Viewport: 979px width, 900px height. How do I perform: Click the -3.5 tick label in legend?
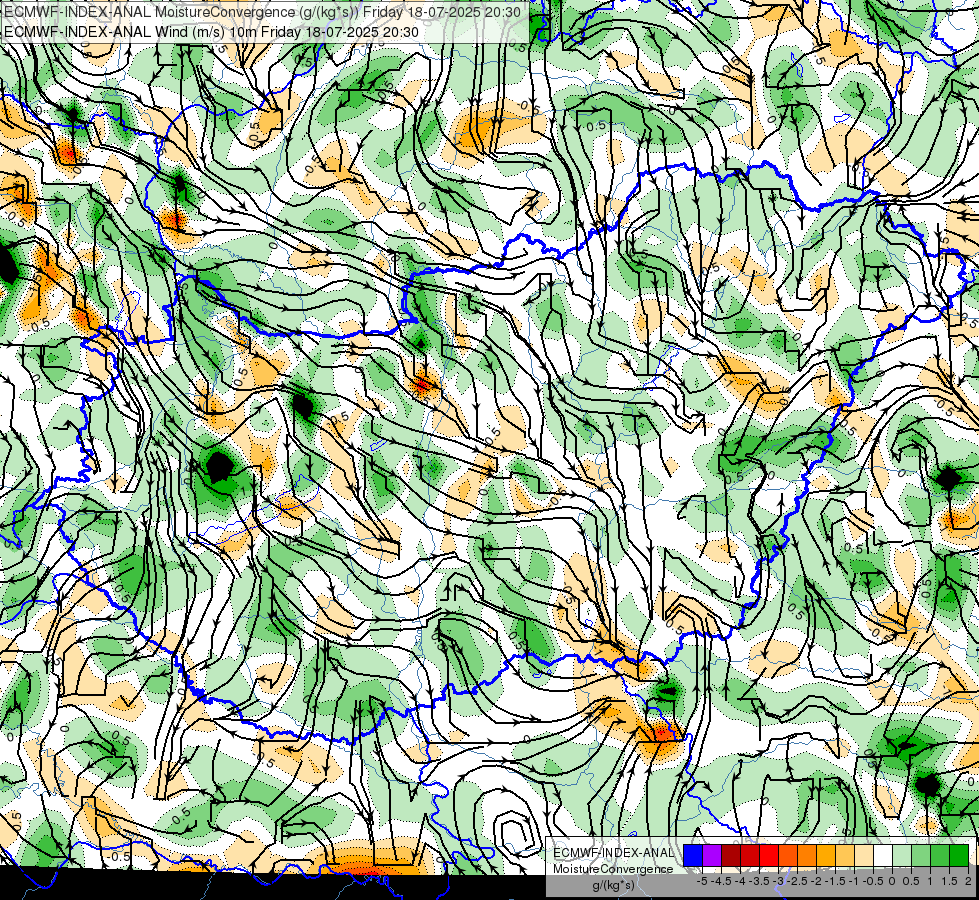(760, 881)
